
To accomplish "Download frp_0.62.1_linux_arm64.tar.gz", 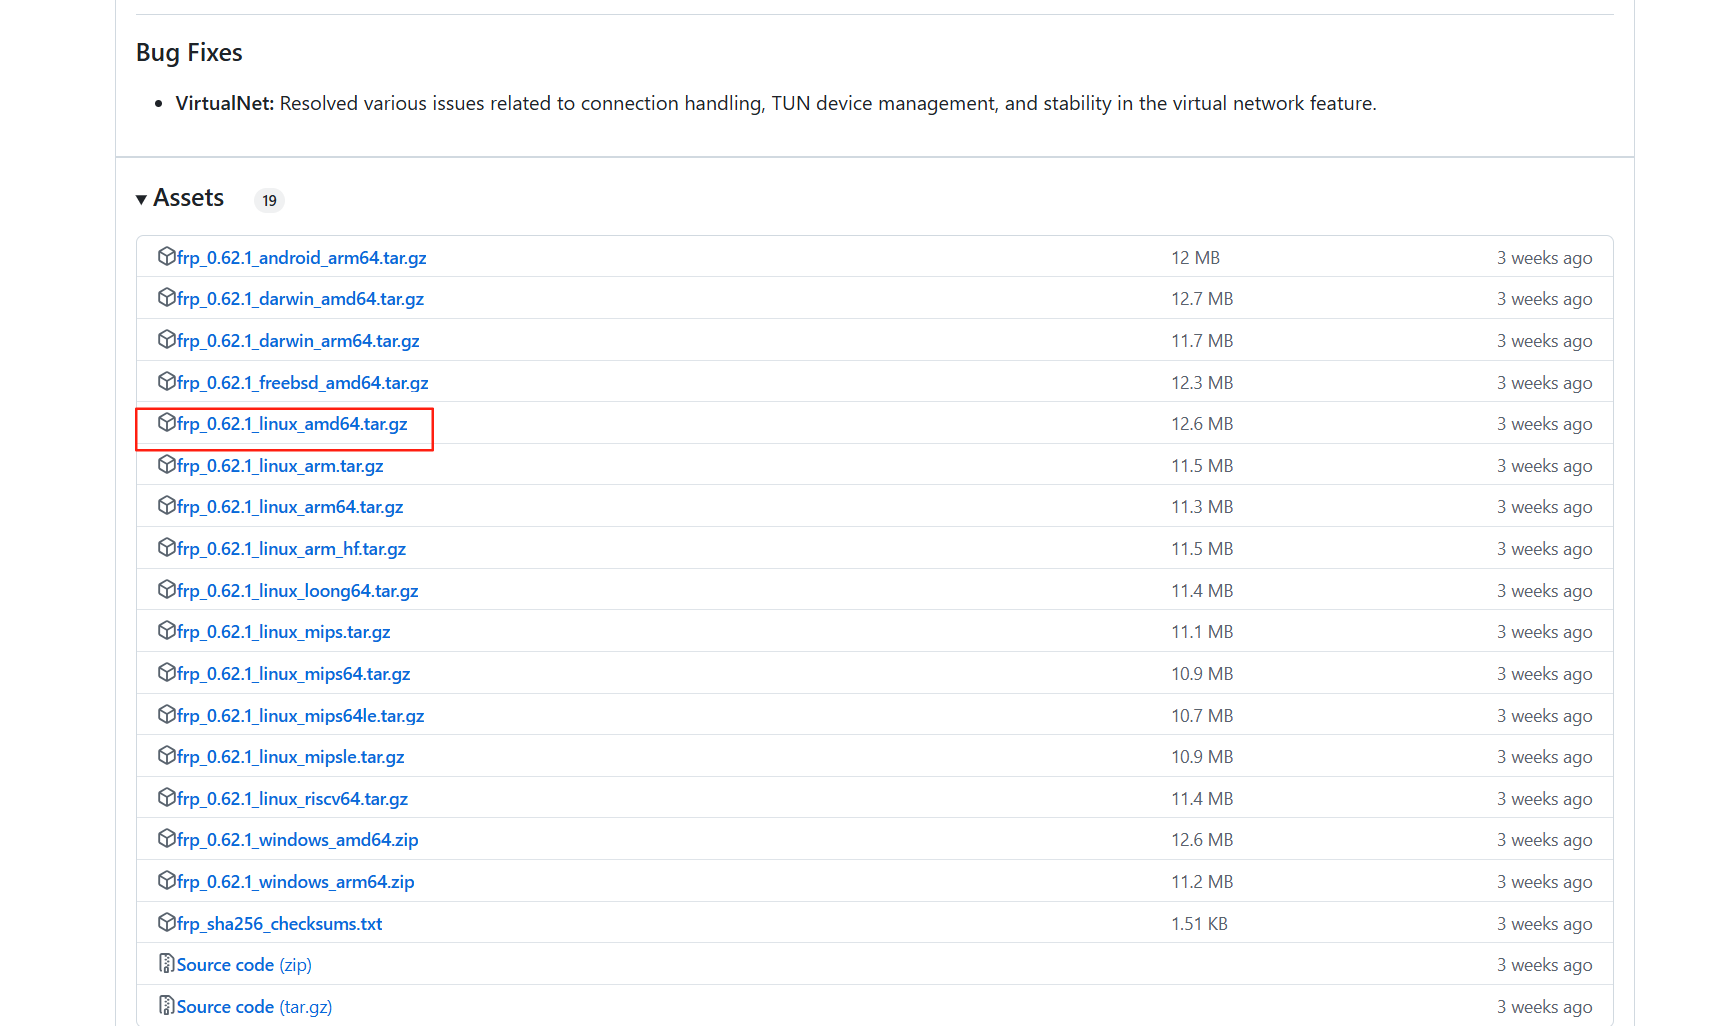I will (290, 507).
